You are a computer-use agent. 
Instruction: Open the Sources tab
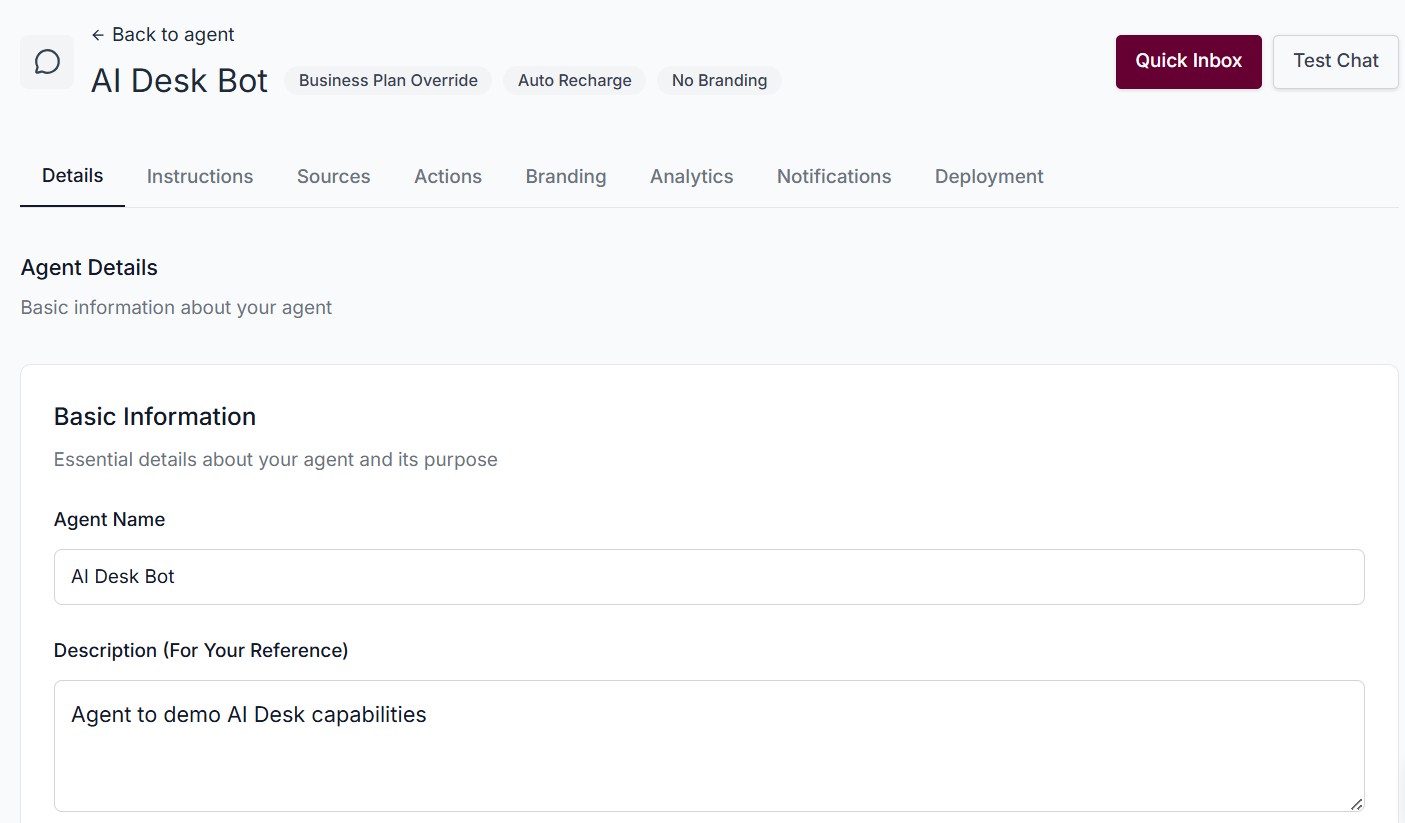(333, 176)
